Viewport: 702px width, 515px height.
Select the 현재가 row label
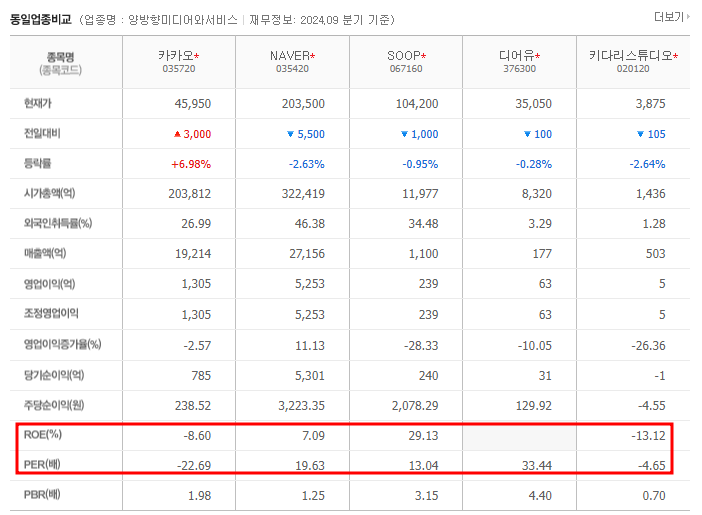[x=38, y=103]
